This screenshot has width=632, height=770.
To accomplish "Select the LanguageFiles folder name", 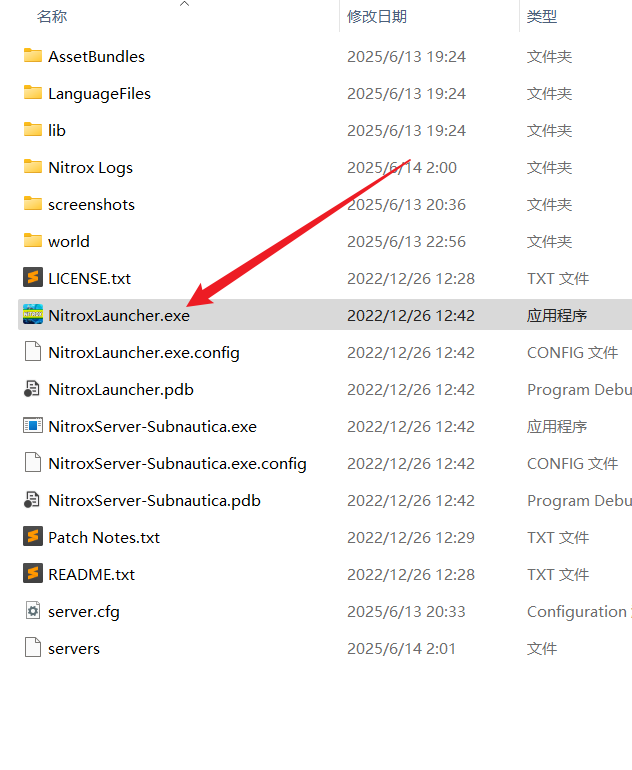I will tap(99, 93).
